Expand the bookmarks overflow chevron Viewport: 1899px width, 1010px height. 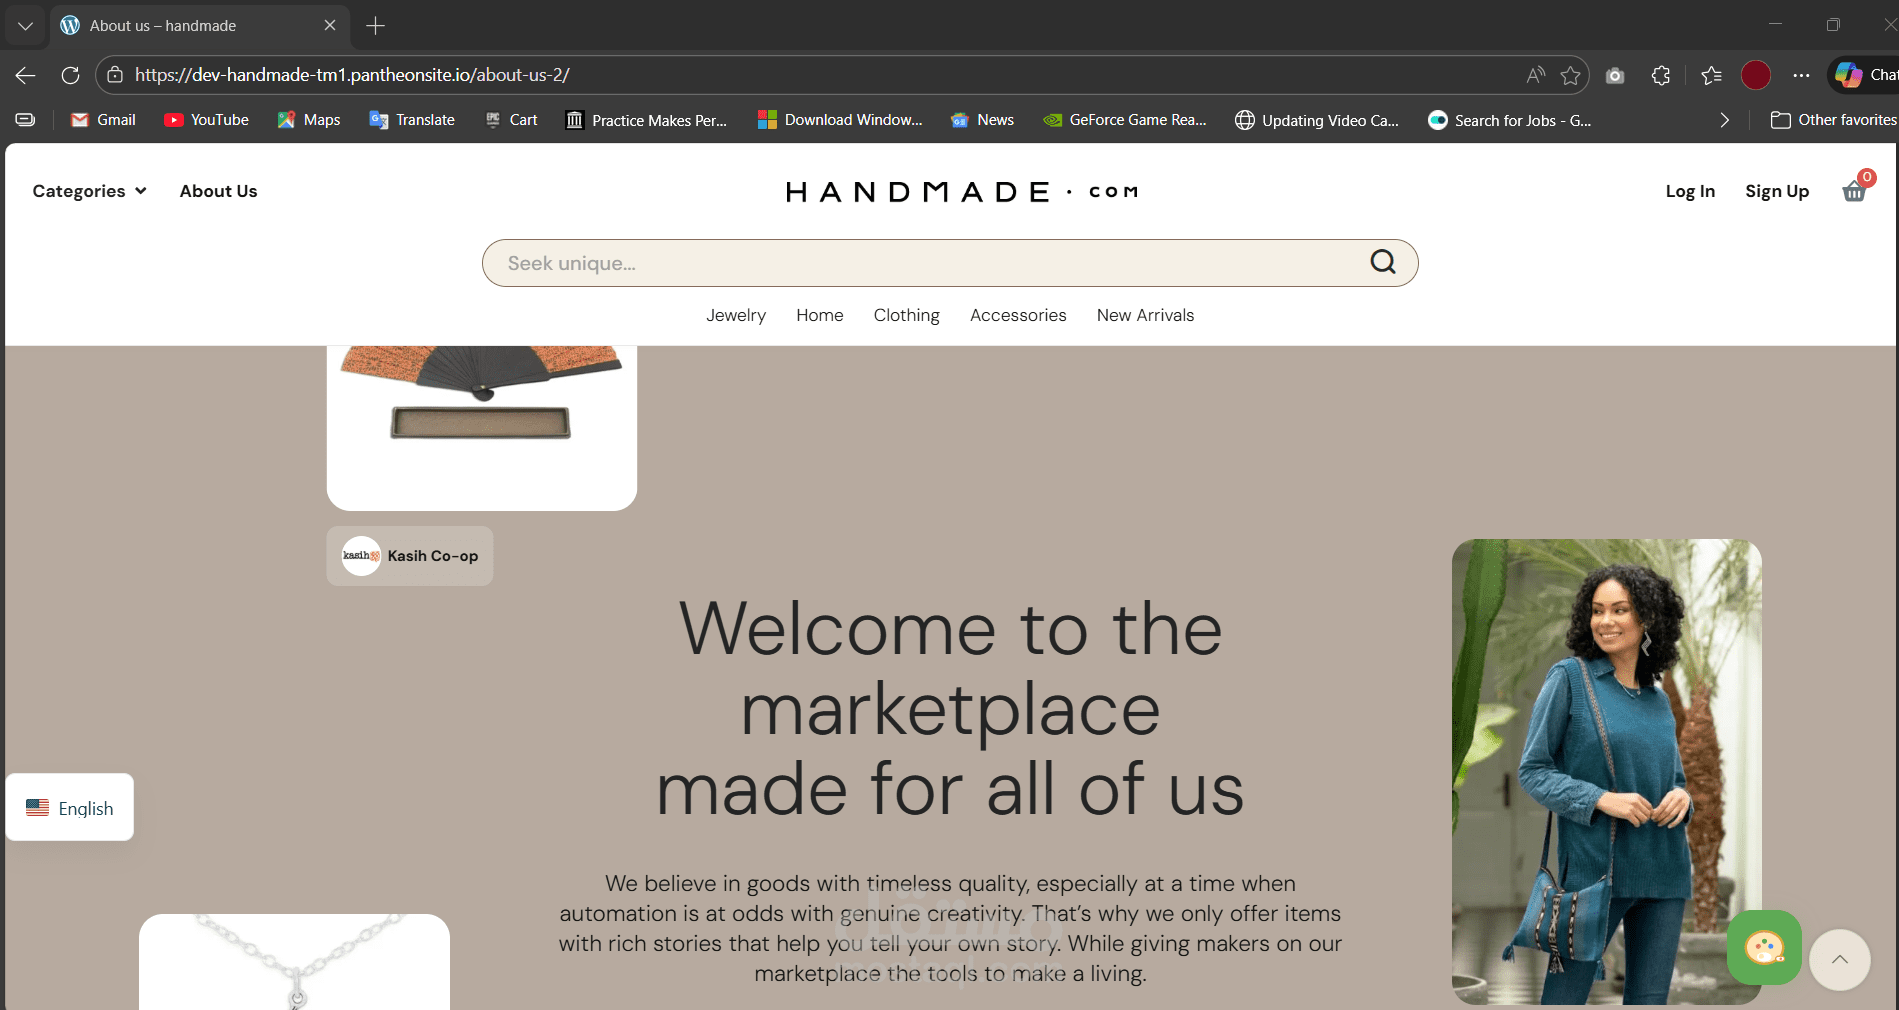click(x=1724, y=120)
